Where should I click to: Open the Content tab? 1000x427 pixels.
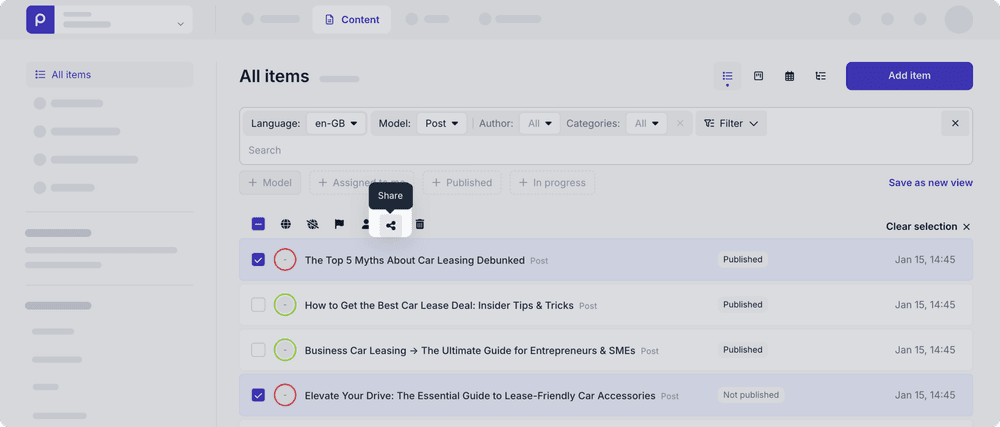[x=351, y=19]
